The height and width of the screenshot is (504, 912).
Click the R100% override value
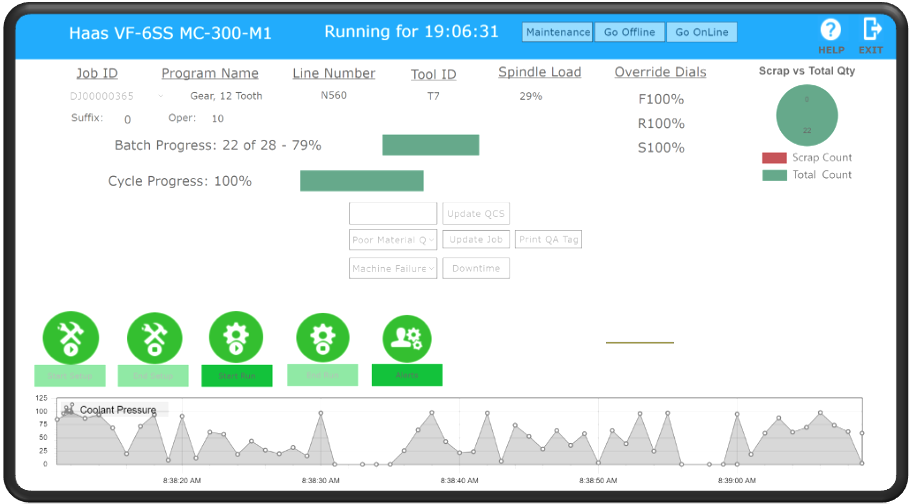click(x=661, y=124)
